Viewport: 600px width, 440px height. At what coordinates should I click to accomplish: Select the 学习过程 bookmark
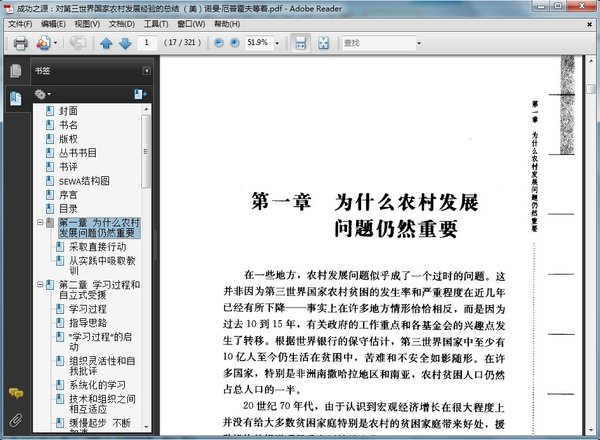click(x=88, y=309)
